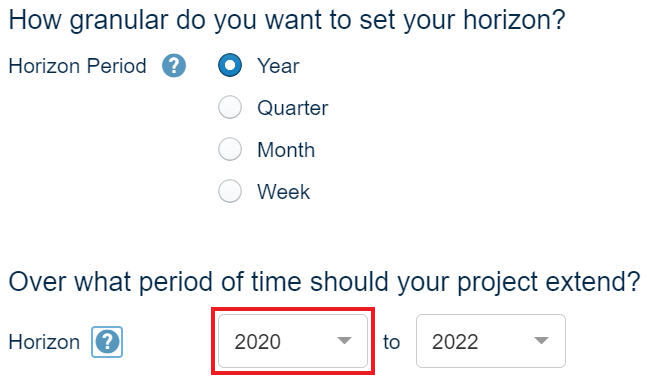648x377 pixels.
Task: Open the 2020 start year dropdown
Action: [293, 341]
